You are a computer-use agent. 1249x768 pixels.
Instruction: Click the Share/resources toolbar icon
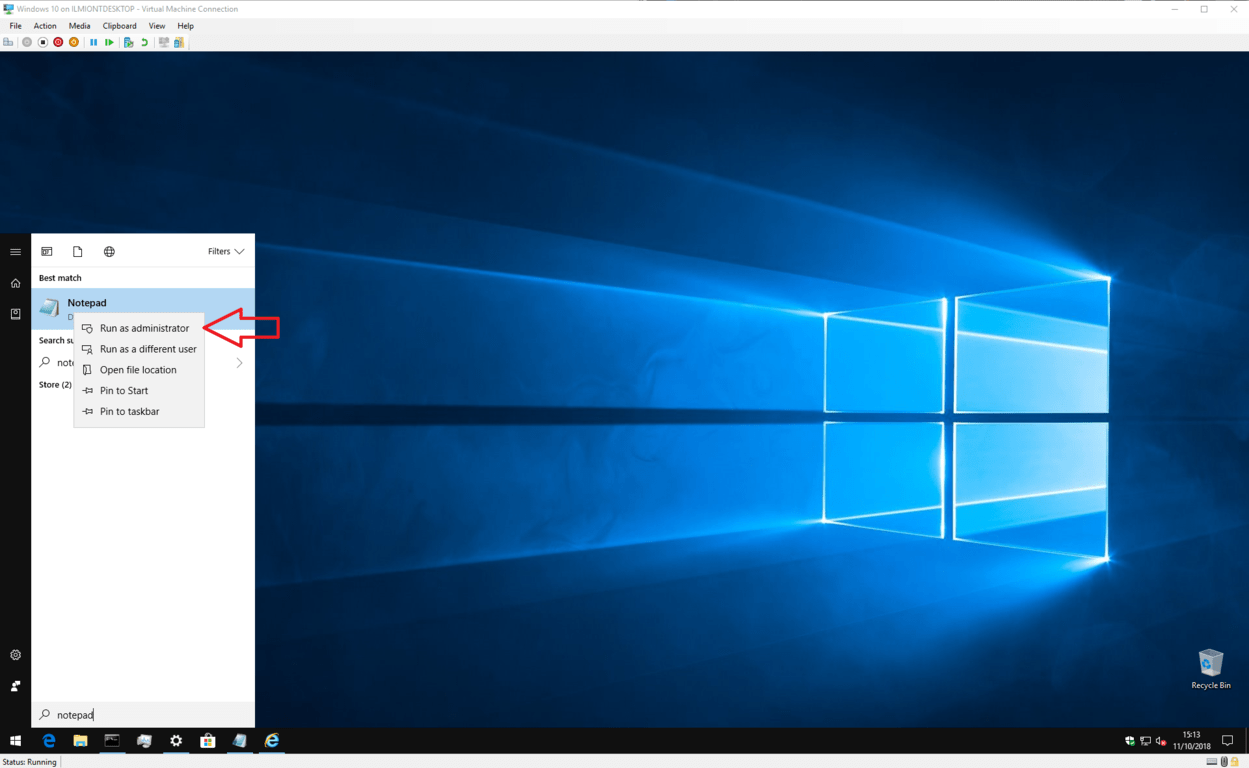(179, 42)
